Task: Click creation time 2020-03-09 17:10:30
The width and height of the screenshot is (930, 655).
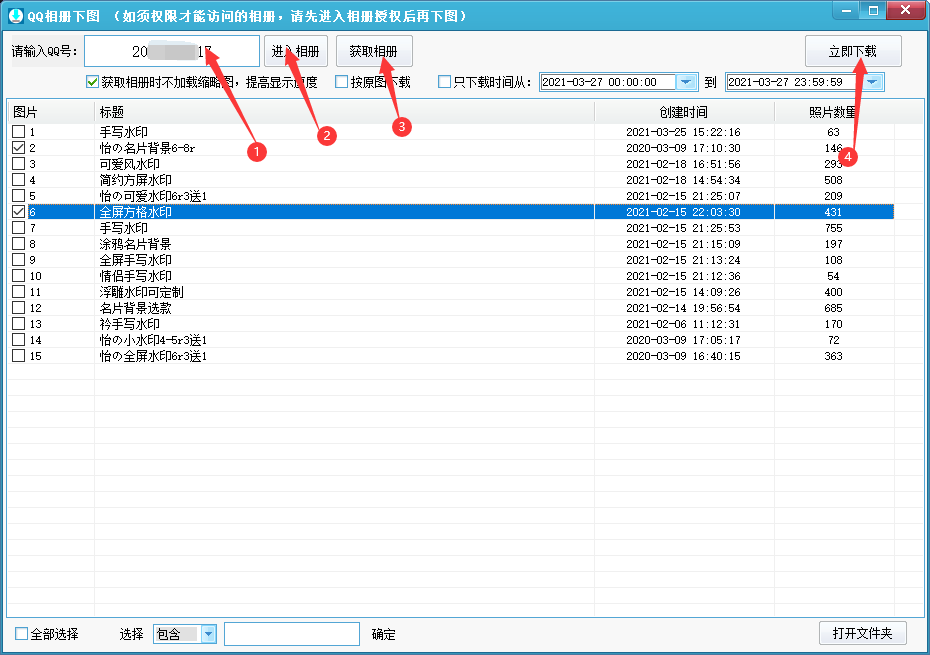Action: point(683,148)
